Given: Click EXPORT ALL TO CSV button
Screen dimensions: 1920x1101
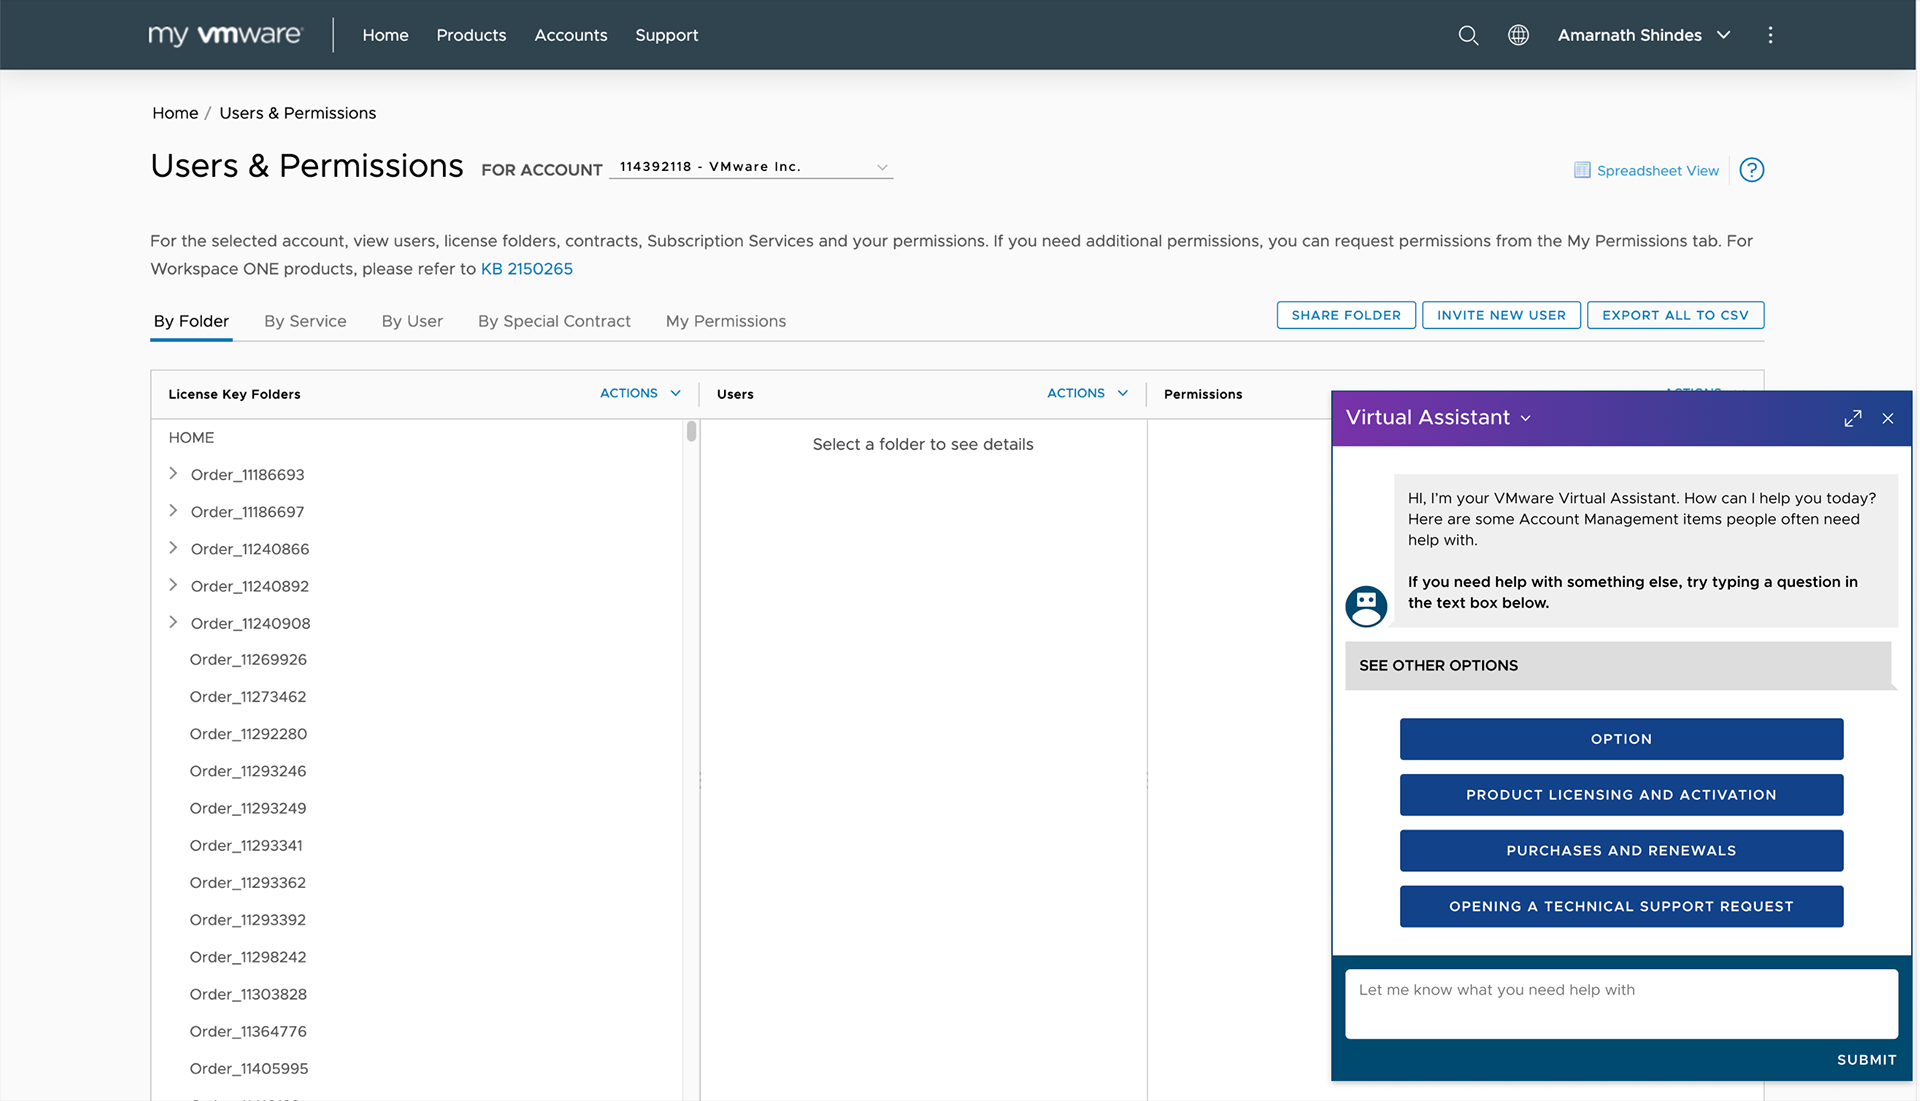Looking at the screenshot, I should [x=1675, y=315].
